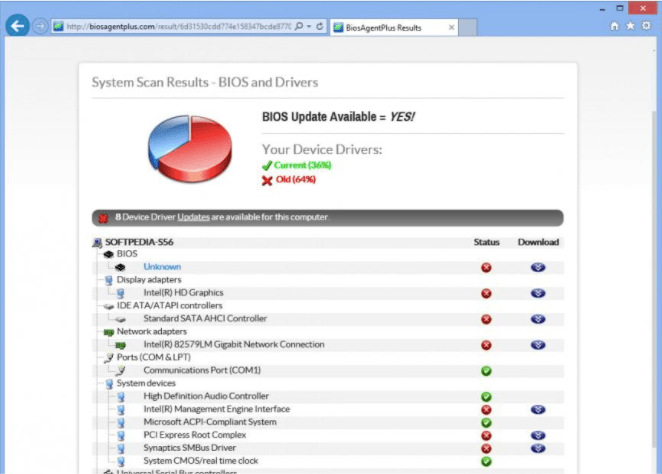662x474 pixels.
Task: Click green status for System CMOS clock
Action: [x=486, y=461]
